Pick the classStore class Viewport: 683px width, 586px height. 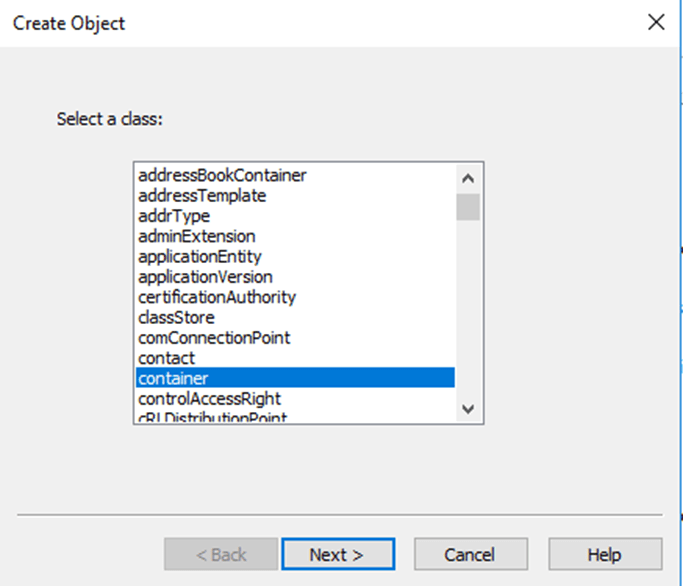(176, 318)
